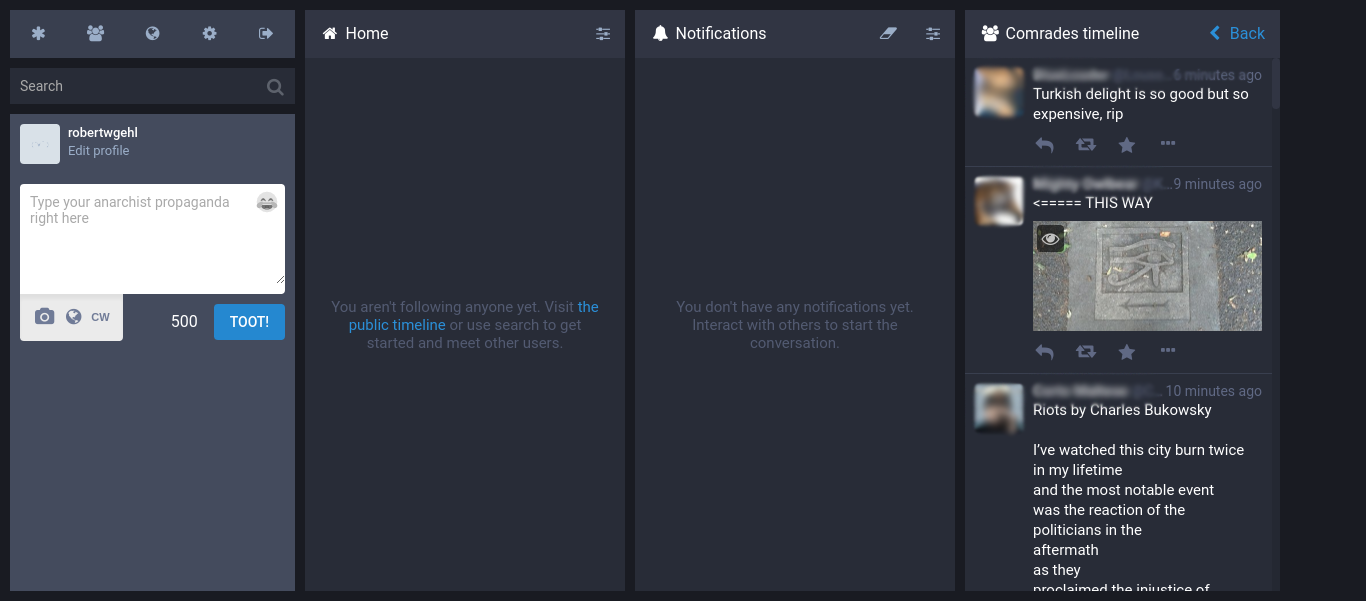Screen dimensions: 1366x601
Task: Log out using the sign-out icon
Action: [266, 33]
